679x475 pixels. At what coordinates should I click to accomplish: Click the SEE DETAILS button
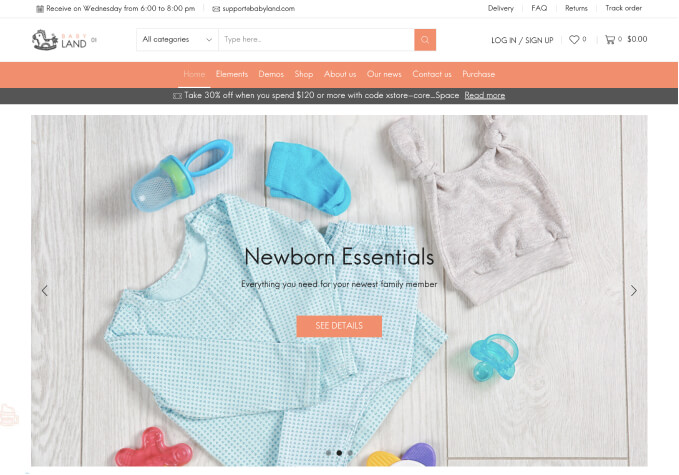339,326
